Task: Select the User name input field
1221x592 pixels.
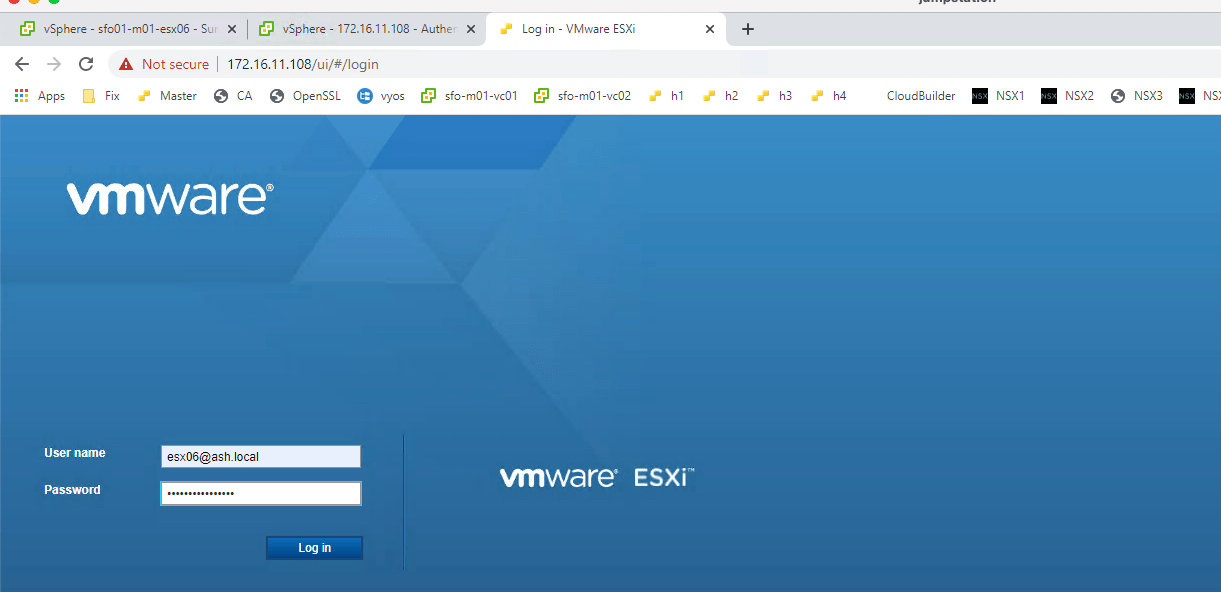Action: [x=260, y=456]
